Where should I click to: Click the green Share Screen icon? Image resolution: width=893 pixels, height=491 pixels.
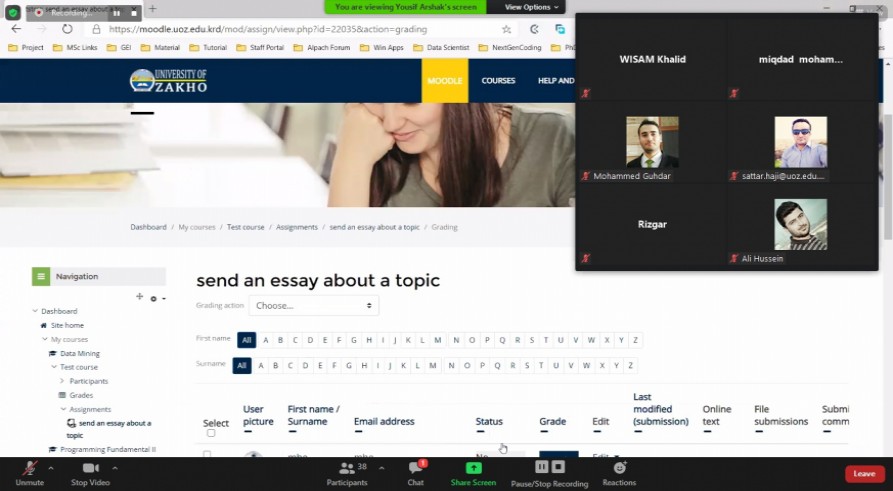[x=473, y=467]
